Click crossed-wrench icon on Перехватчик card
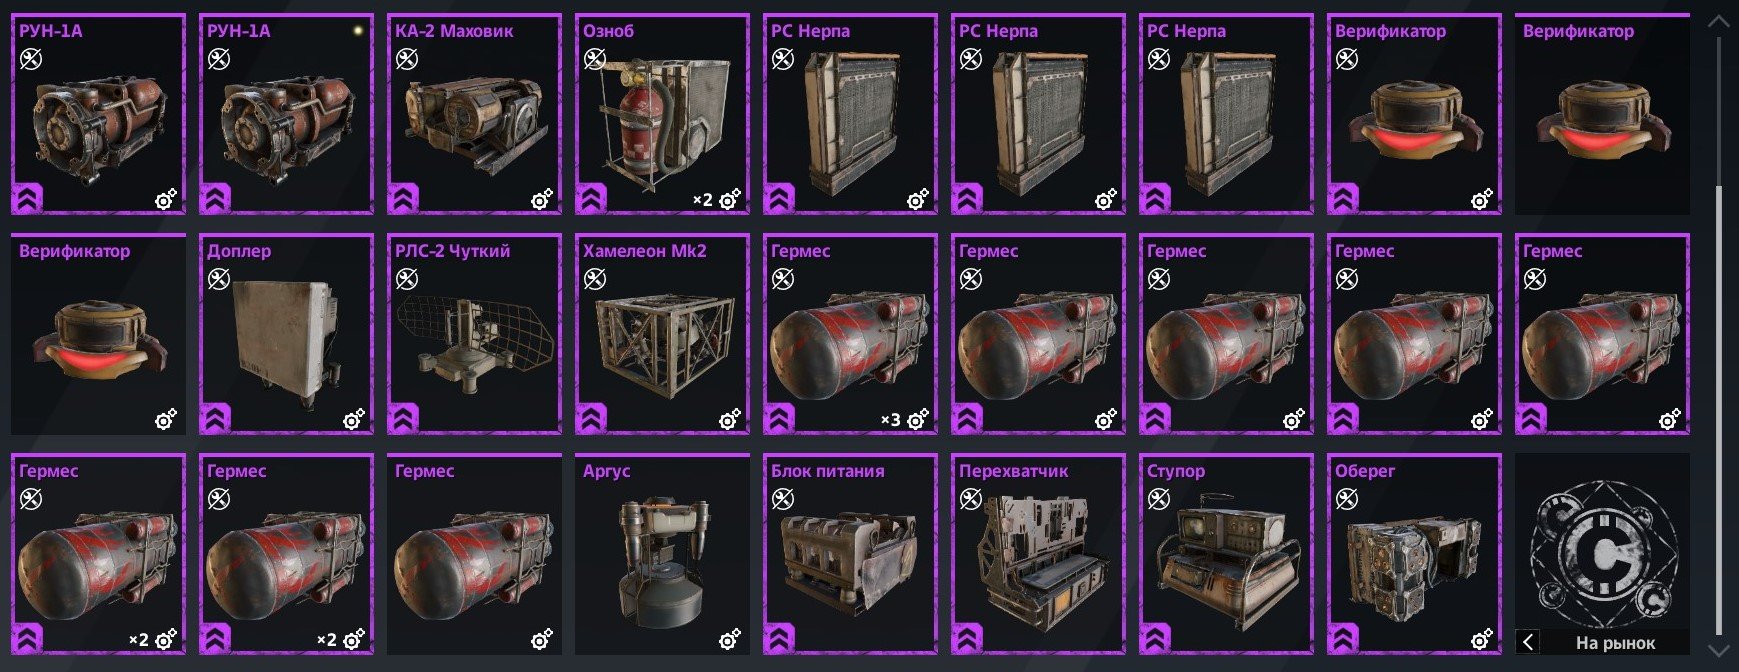 (x=970, y=498)
